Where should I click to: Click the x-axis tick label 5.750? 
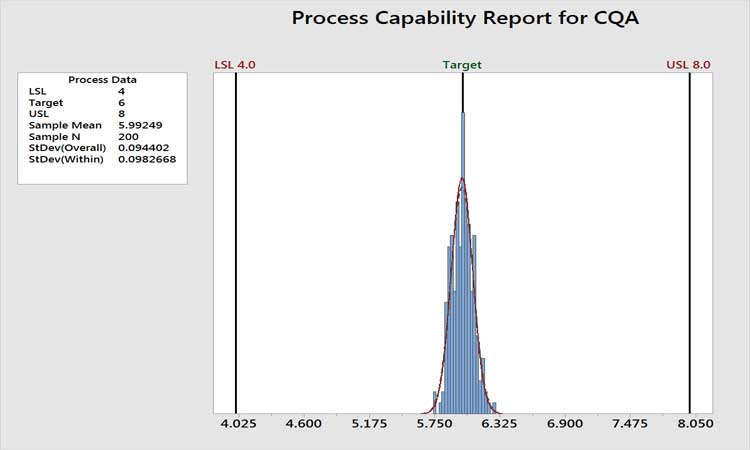click(434, 424)
